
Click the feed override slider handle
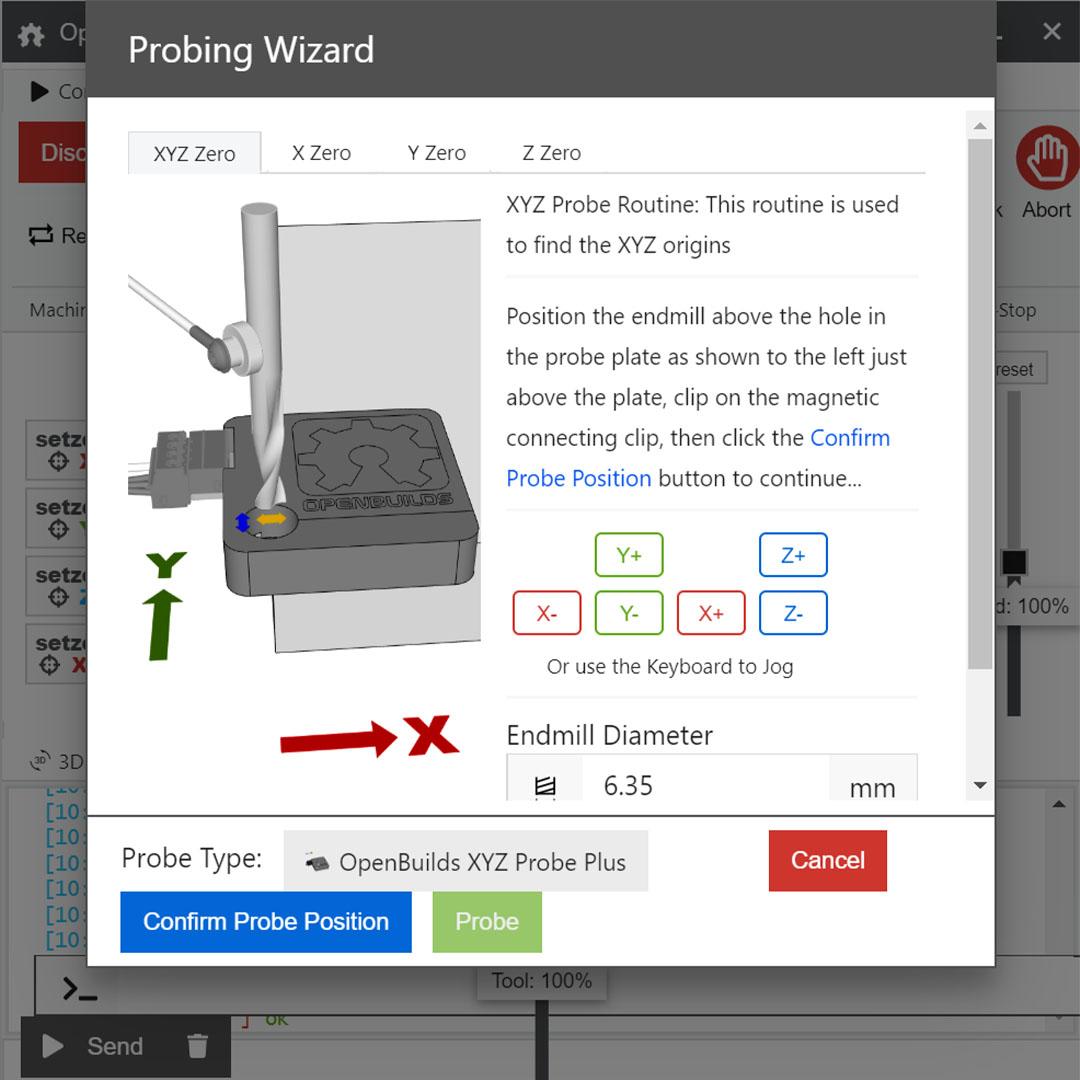[x=1014, y=563]
